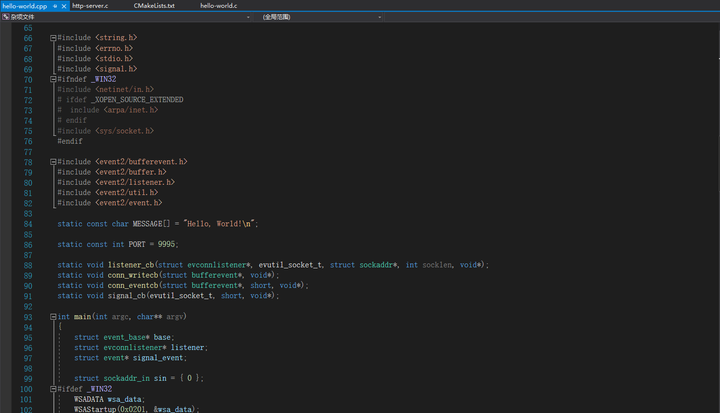The height and width of the screenshot is (413, 720).
Task: Collapse the #ifdef _WIN32 block at line 100
Action: [53, 389]
